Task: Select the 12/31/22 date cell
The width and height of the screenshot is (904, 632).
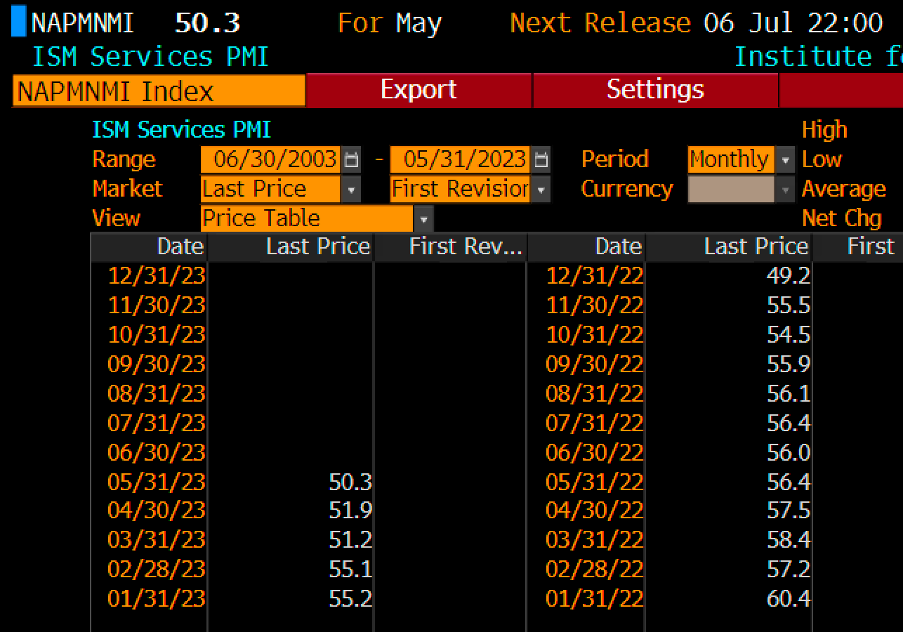Action: pos(595,276)
